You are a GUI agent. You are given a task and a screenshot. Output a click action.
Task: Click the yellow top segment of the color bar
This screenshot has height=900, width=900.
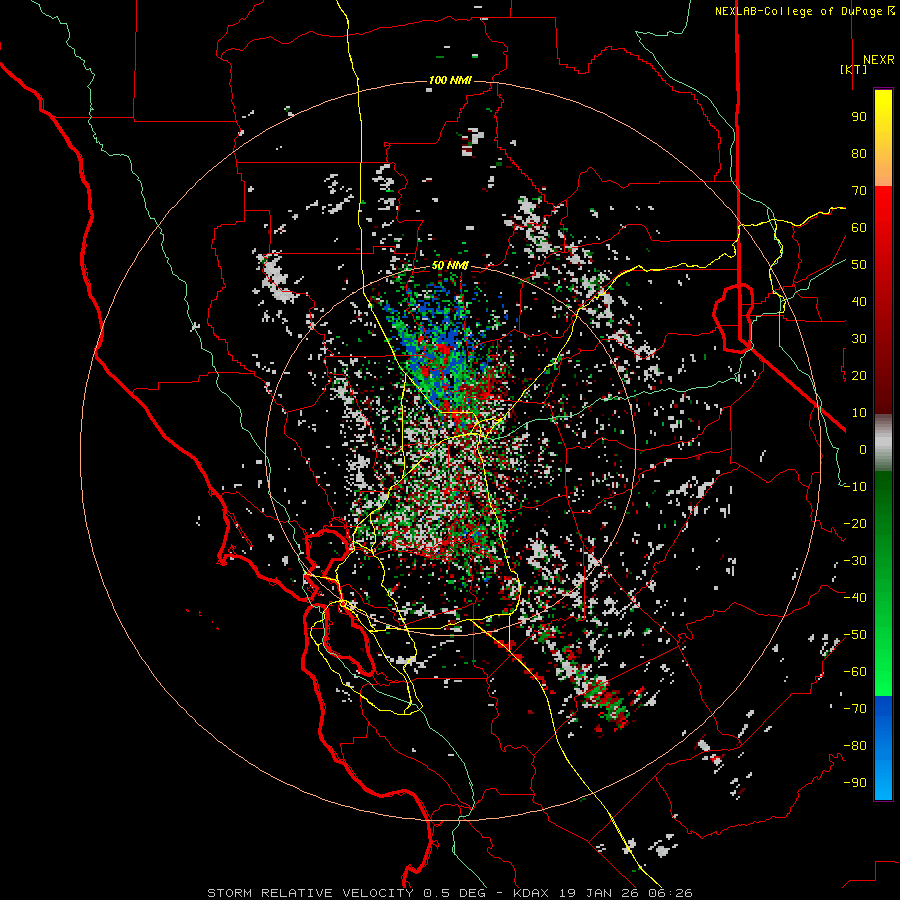tap(883, 138)
